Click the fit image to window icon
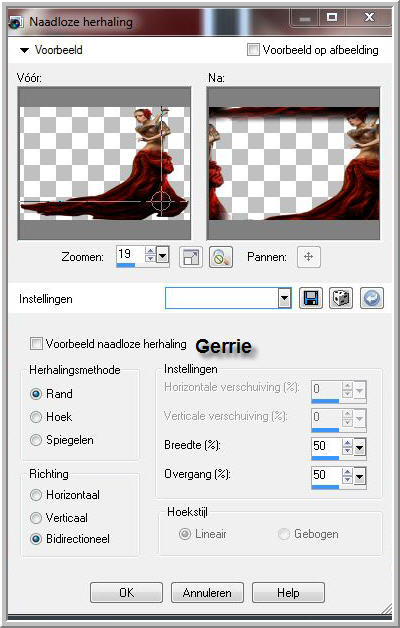 click(191, 257)
